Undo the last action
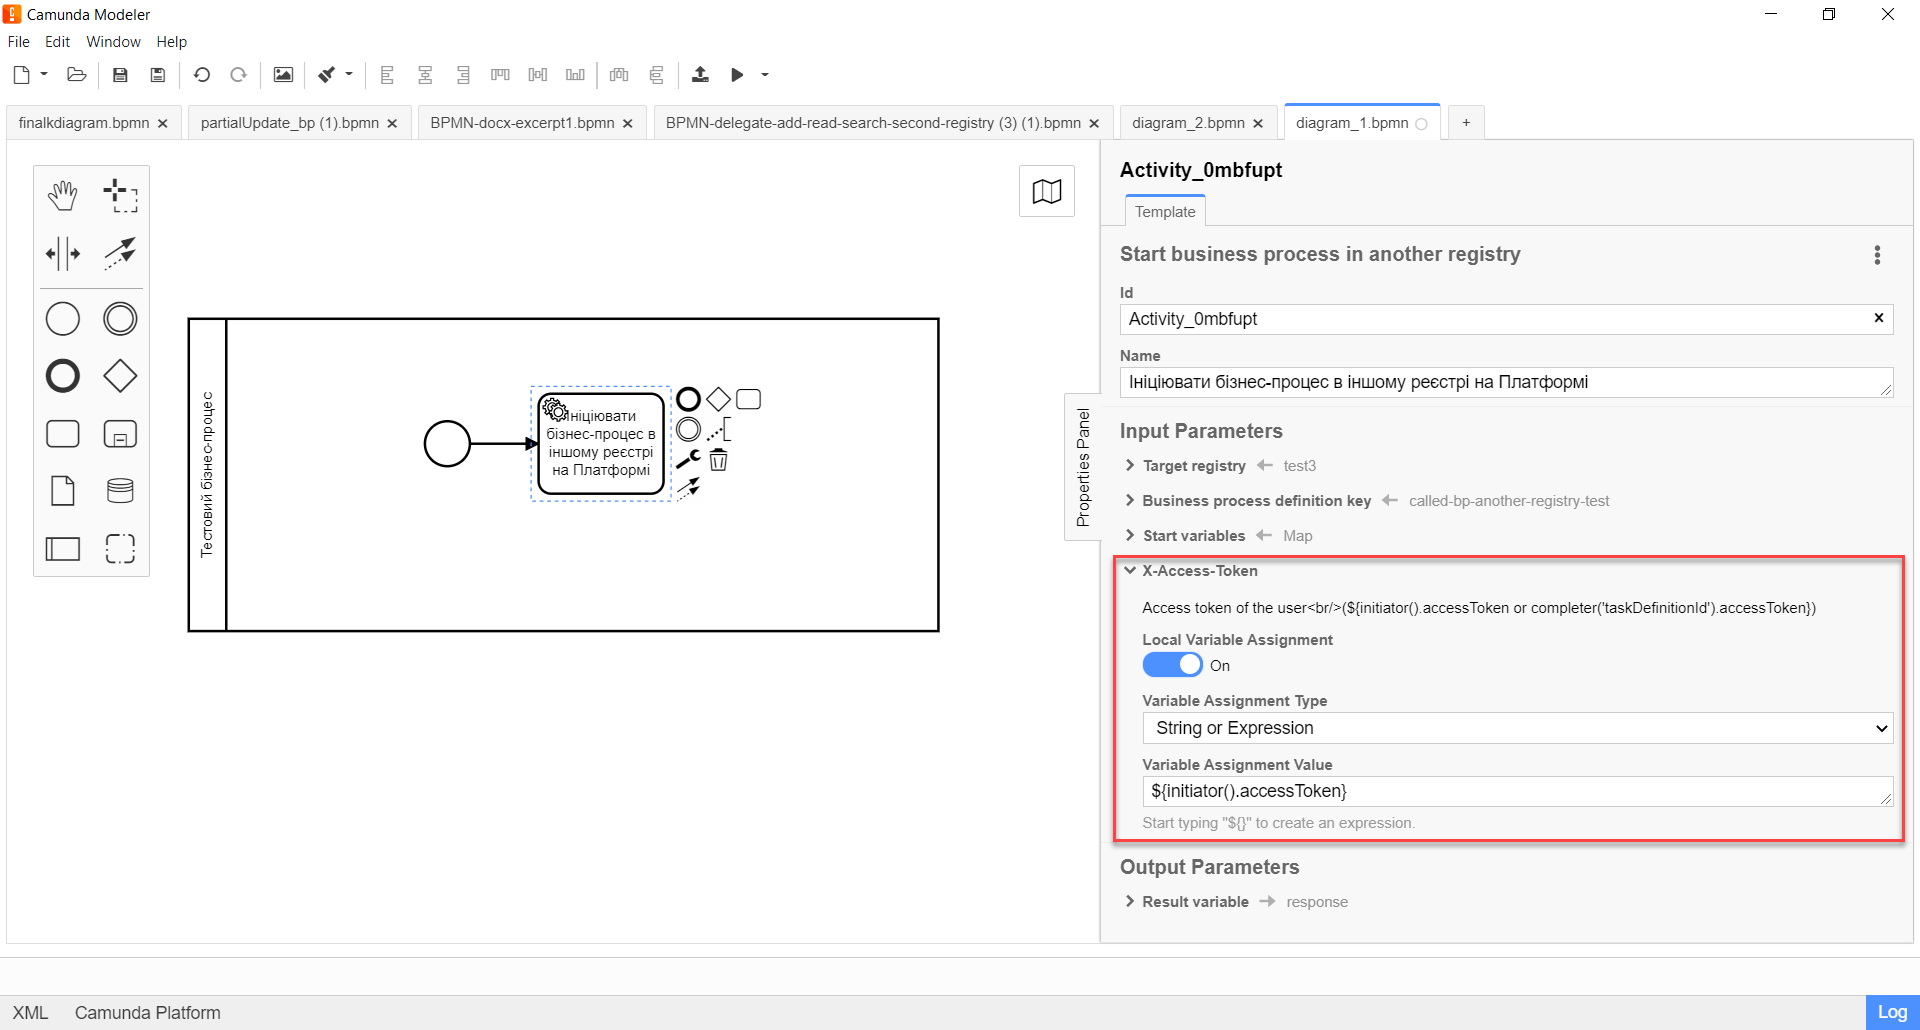The width and height of the screenshot is (1920, 1030). pos(202,75)
